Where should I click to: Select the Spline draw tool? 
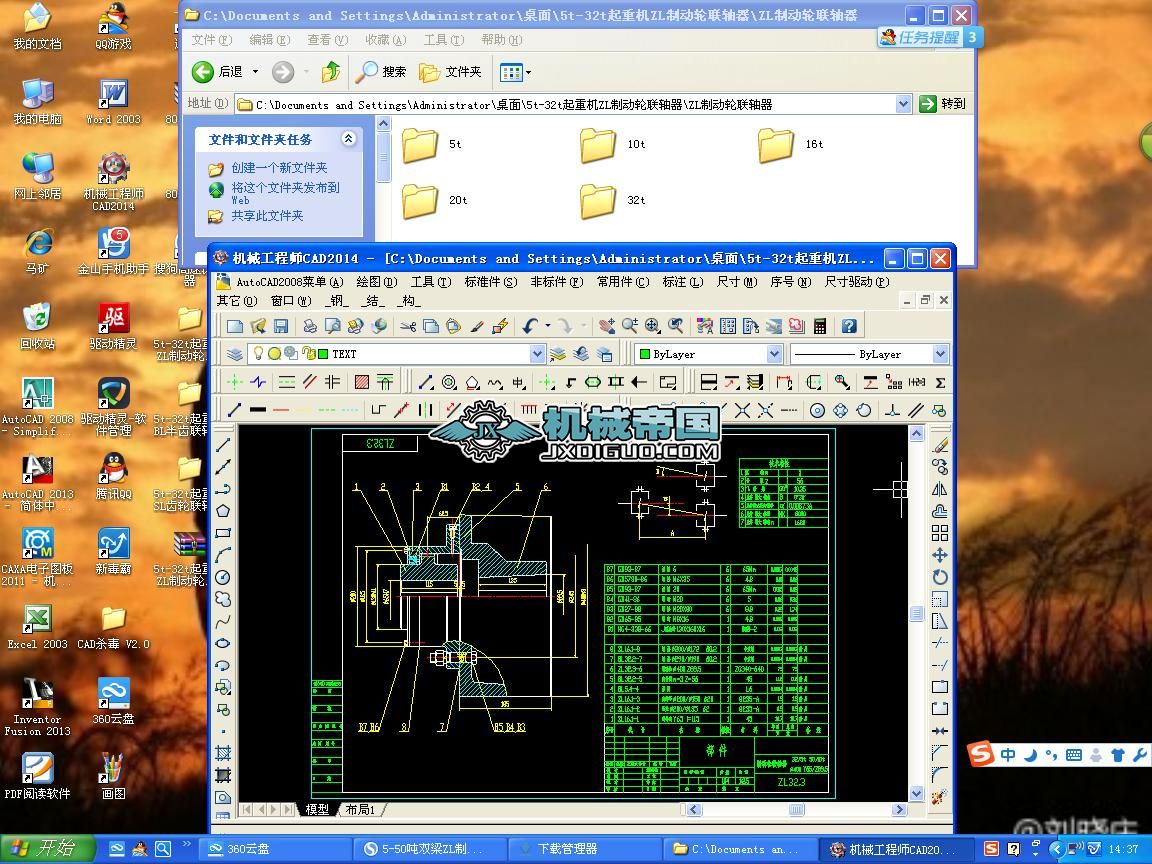pyautogui.click(x=224, y=622)
